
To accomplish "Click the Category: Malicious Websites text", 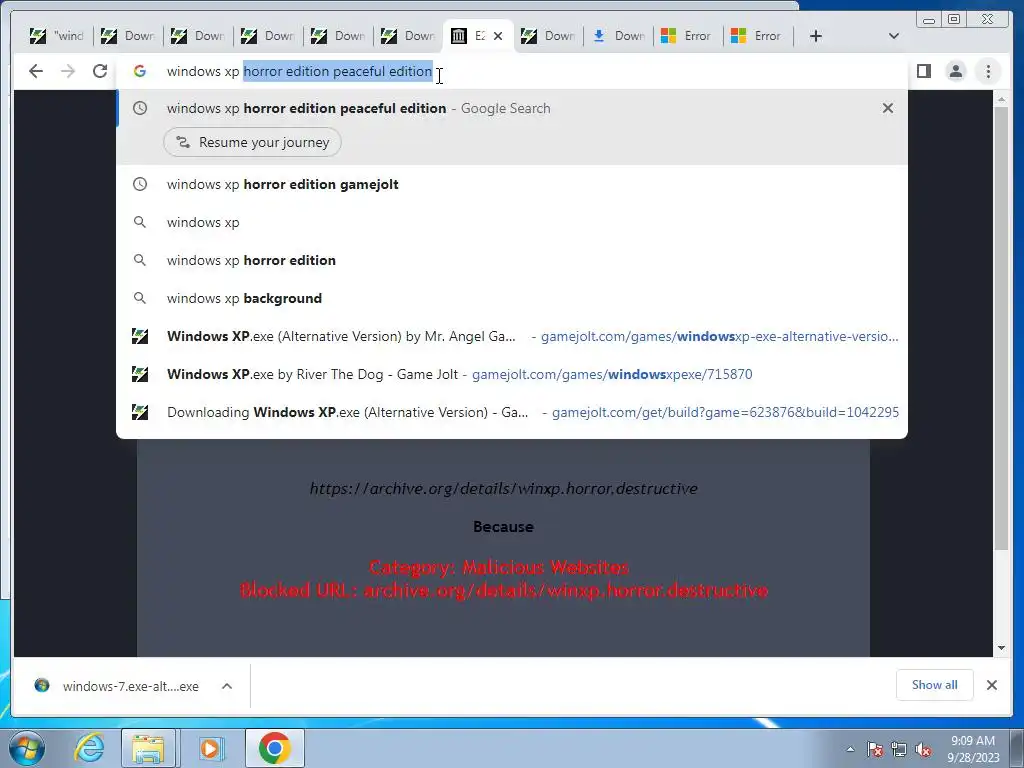I will coord(499,567).
